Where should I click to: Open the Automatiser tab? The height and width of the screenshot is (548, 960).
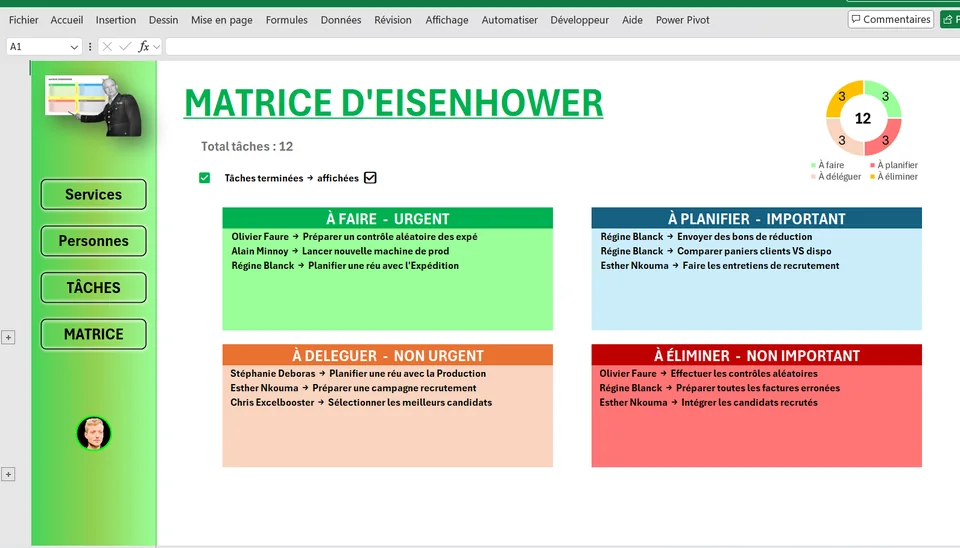pyautogui.click(x=509, y=20)
